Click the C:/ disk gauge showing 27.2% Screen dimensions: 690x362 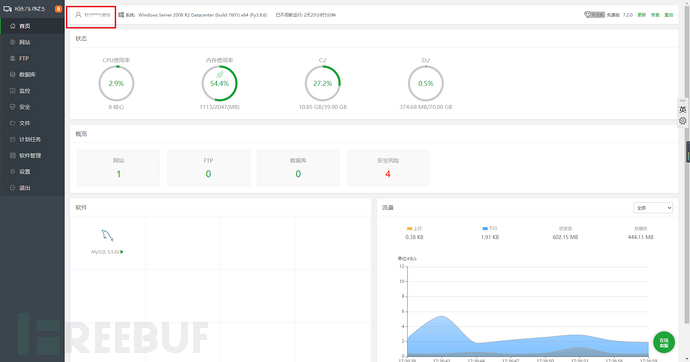pyautogui.click(x=323, y=83)
